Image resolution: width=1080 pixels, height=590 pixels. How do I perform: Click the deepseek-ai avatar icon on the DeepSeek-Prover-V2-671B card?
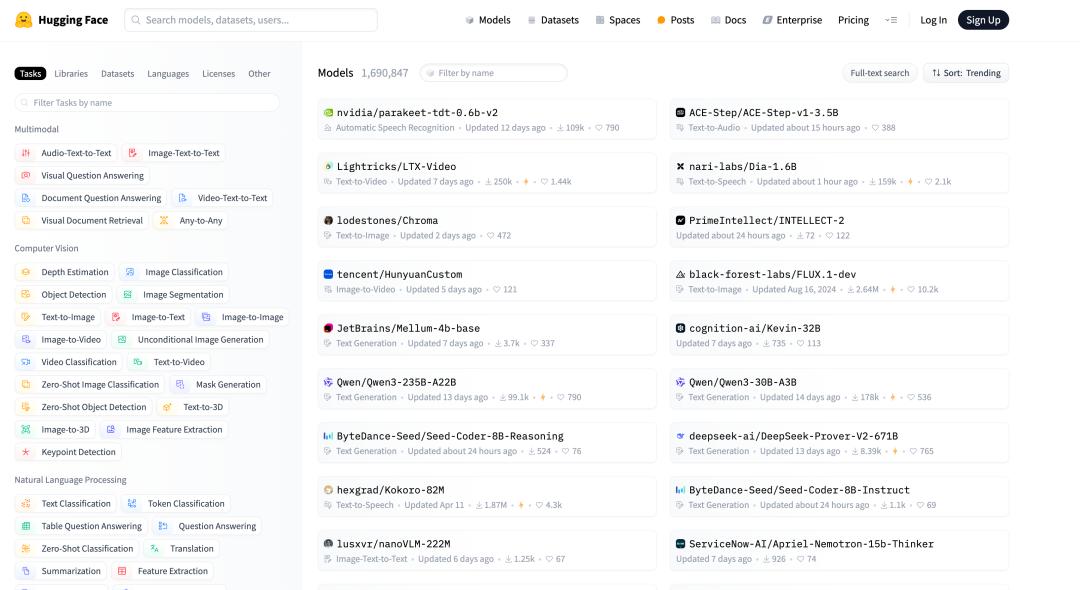tap(681, 436)
